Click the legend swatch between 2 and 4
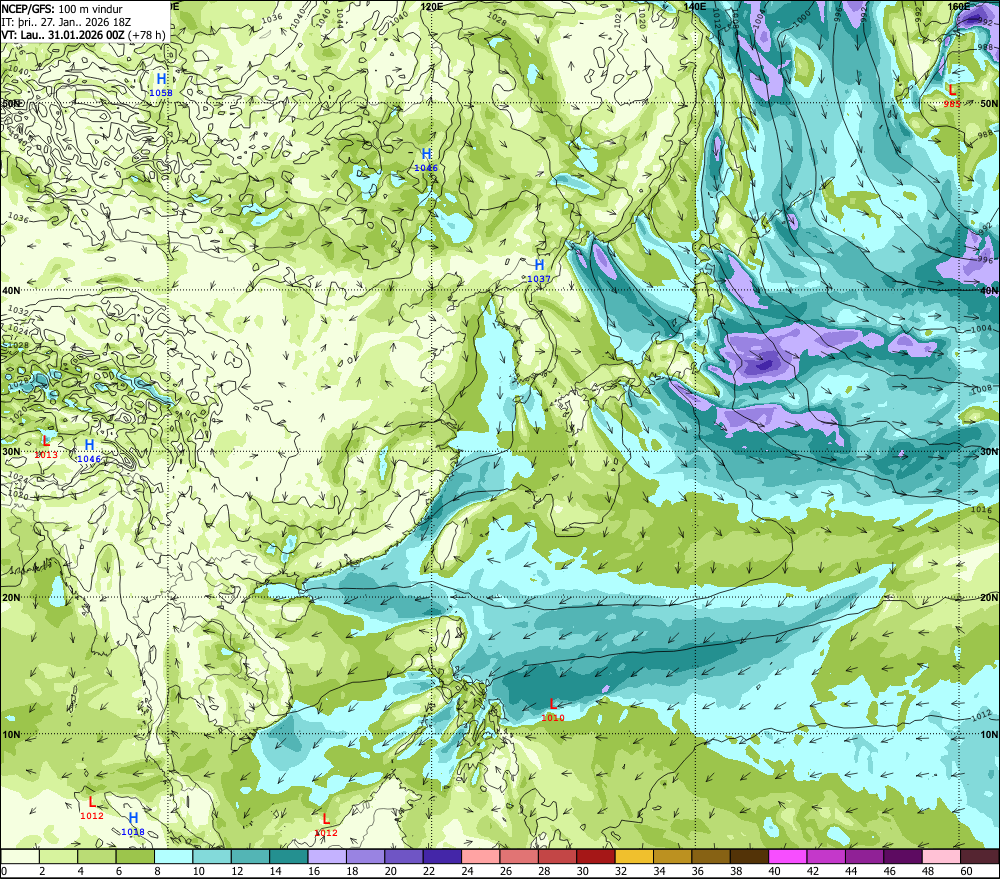 59,856
